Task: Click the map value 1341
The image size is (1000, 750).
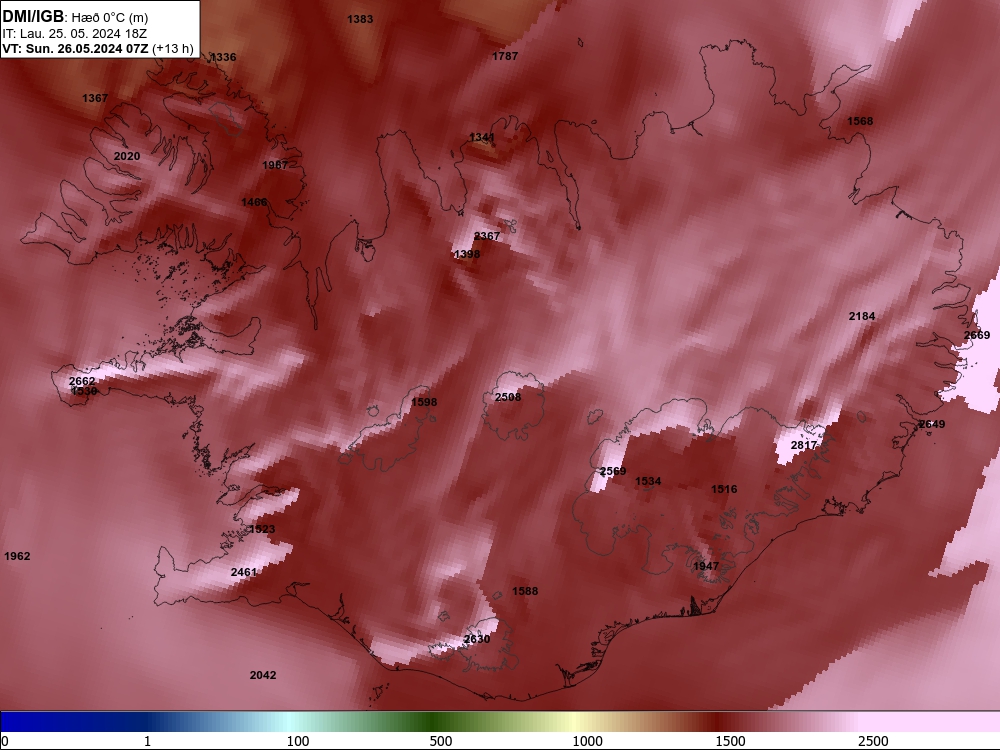Action: click(482, 138)
